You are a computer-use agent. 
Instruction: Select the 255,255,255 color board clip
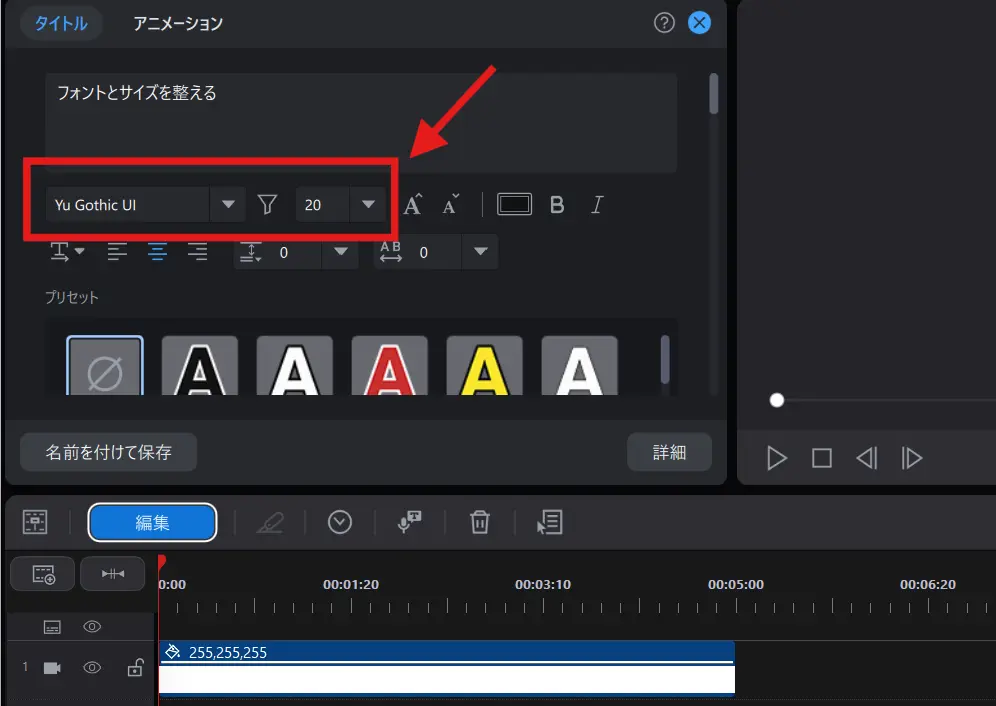pyautogui.click(x=447, y=669)
